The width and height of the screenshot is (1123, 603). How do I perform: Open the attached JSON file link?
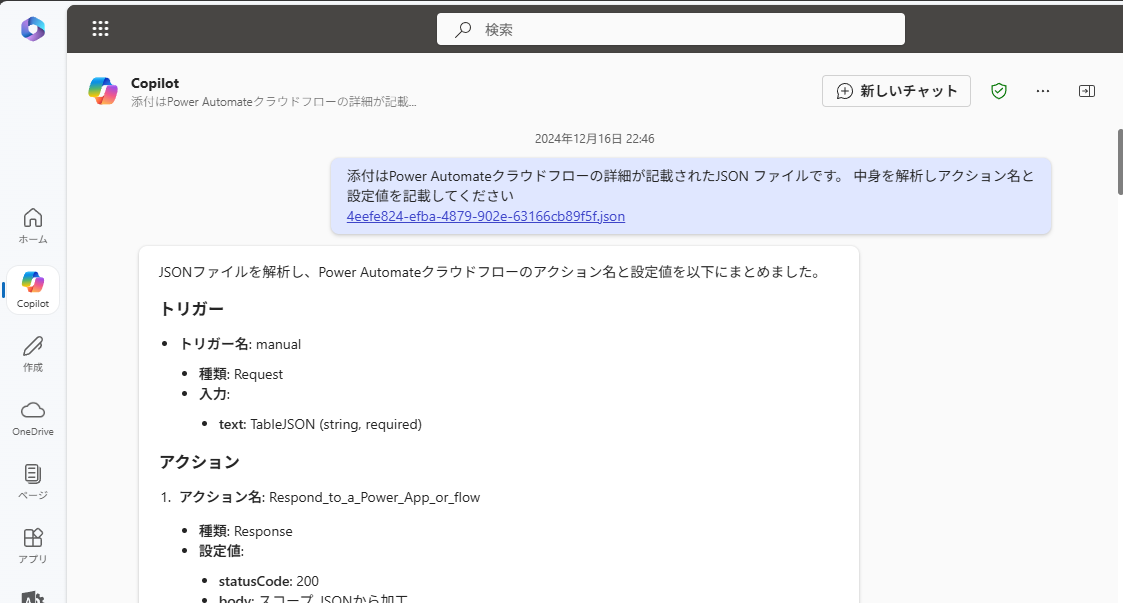click(486, 216)
